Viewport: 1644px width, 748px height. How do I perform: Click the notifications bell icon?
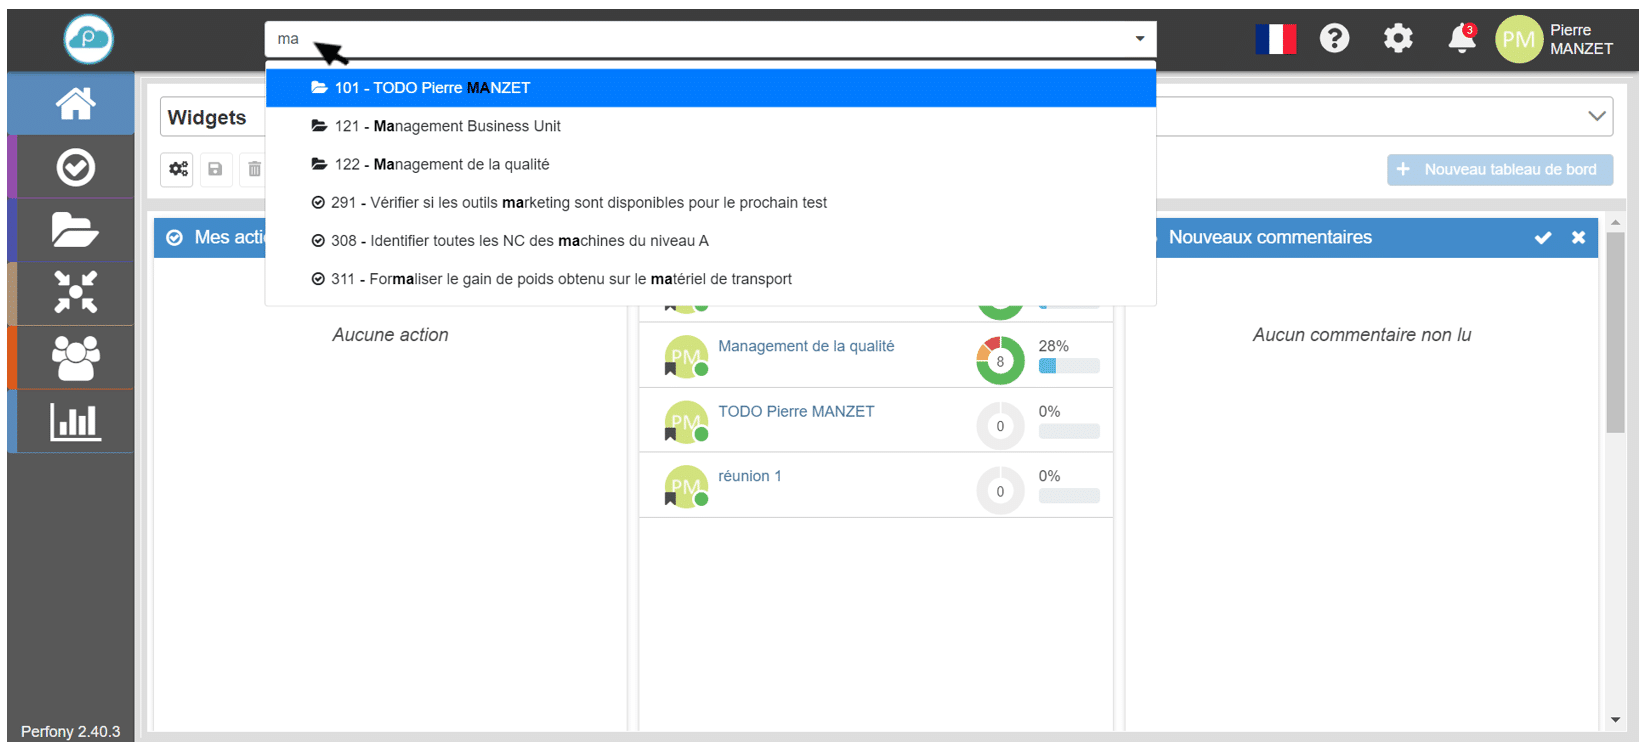tap(1461, 39)
